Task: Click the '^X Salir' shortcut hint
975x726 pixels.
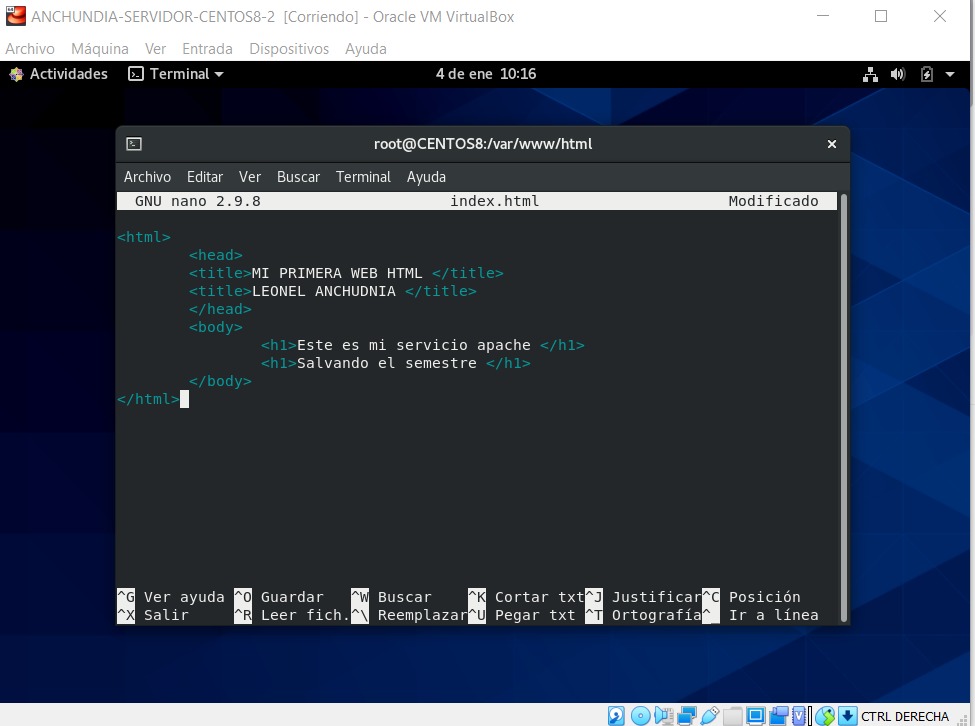Action: (152, 615)
